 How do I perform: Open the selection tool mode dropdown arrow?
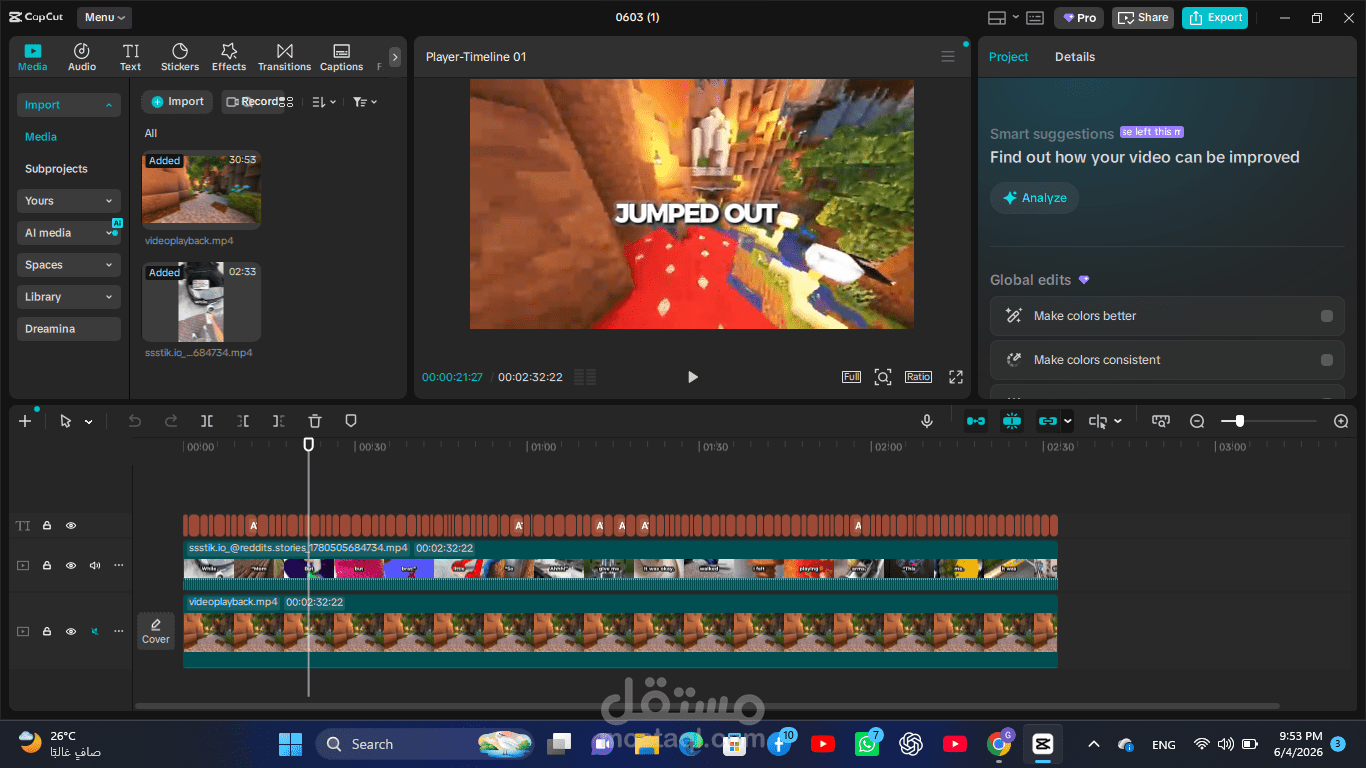pyautogui.click(x=88, y=422)
